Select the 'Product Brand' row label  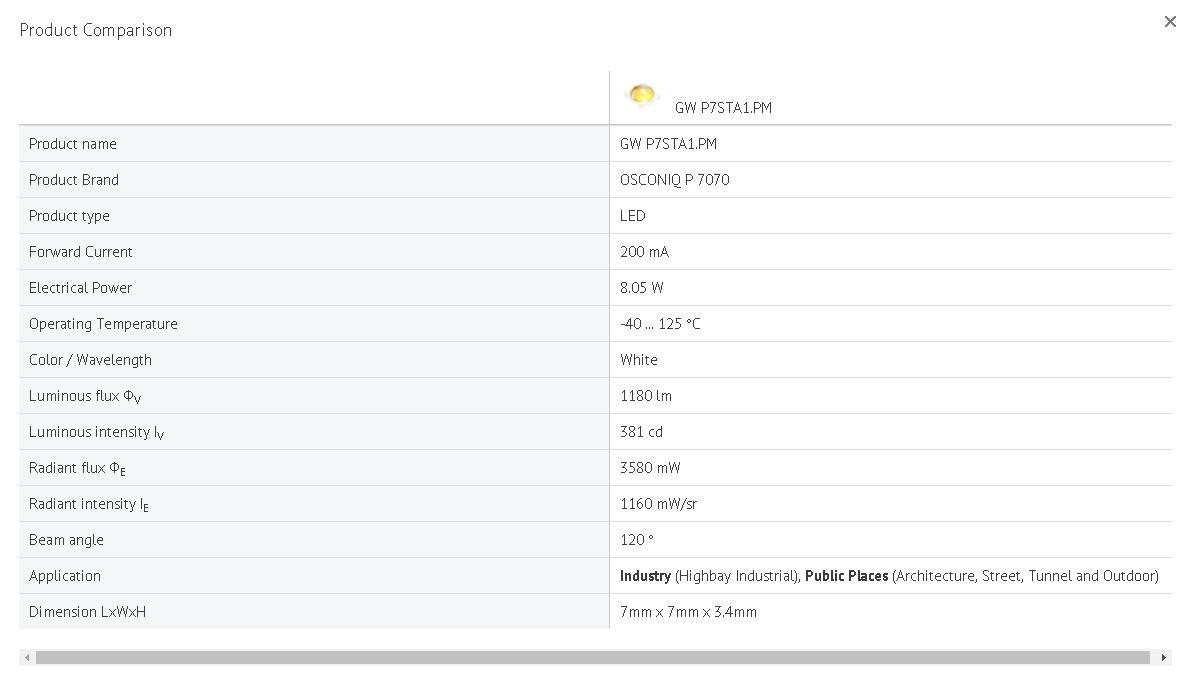[74, 180]
